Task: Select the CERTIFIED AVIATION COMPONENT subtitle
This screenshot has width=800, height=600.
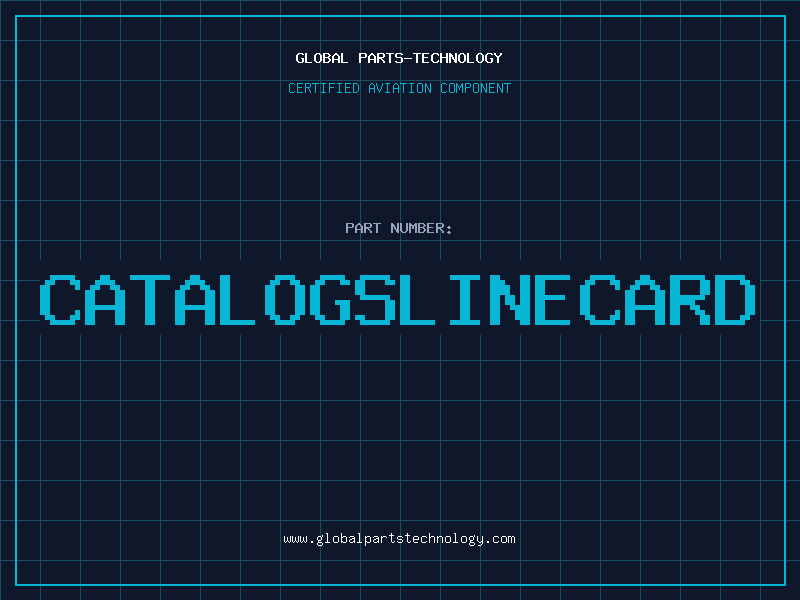Action: pyautogui.click(x=399, y=88)
